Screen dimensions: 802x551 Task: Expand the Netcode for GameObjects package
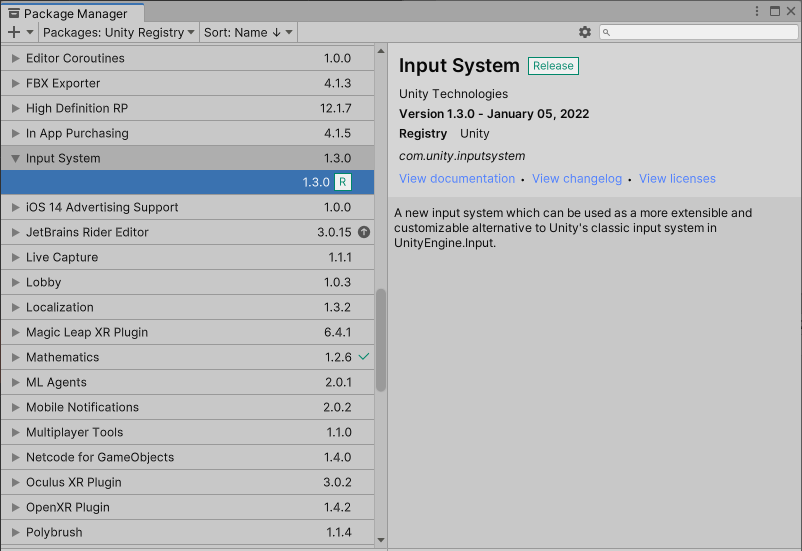[x=15, y=457]
